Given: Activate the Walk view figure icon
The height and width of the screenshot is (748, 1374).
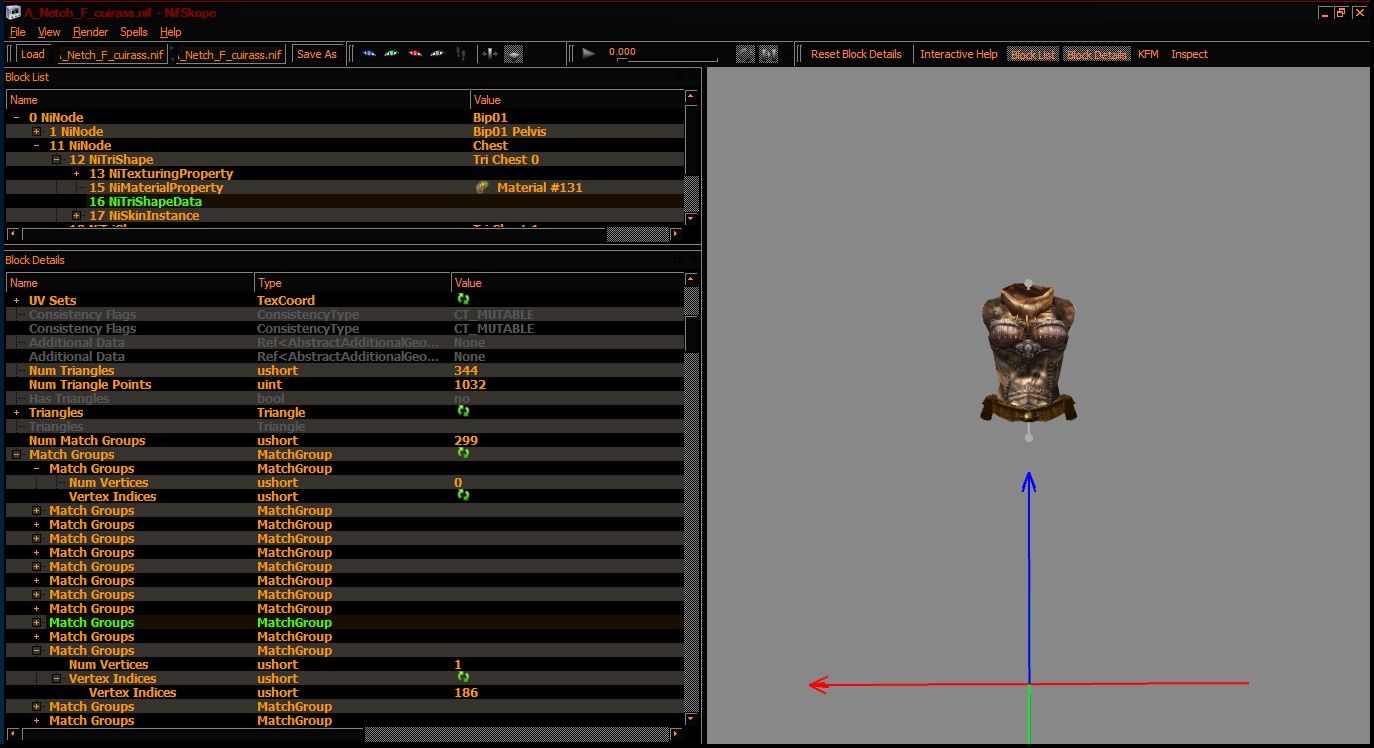Looking at the screenshot, I should 460,54.
